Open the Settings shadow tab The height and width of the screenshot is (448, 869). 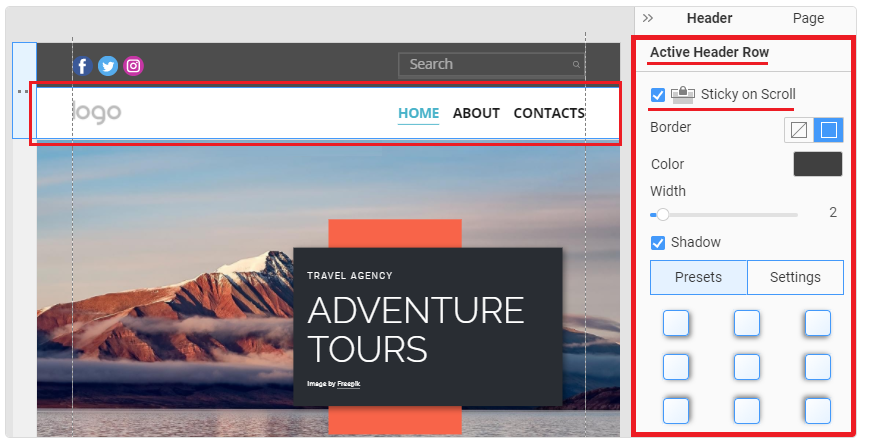(795, 277)
